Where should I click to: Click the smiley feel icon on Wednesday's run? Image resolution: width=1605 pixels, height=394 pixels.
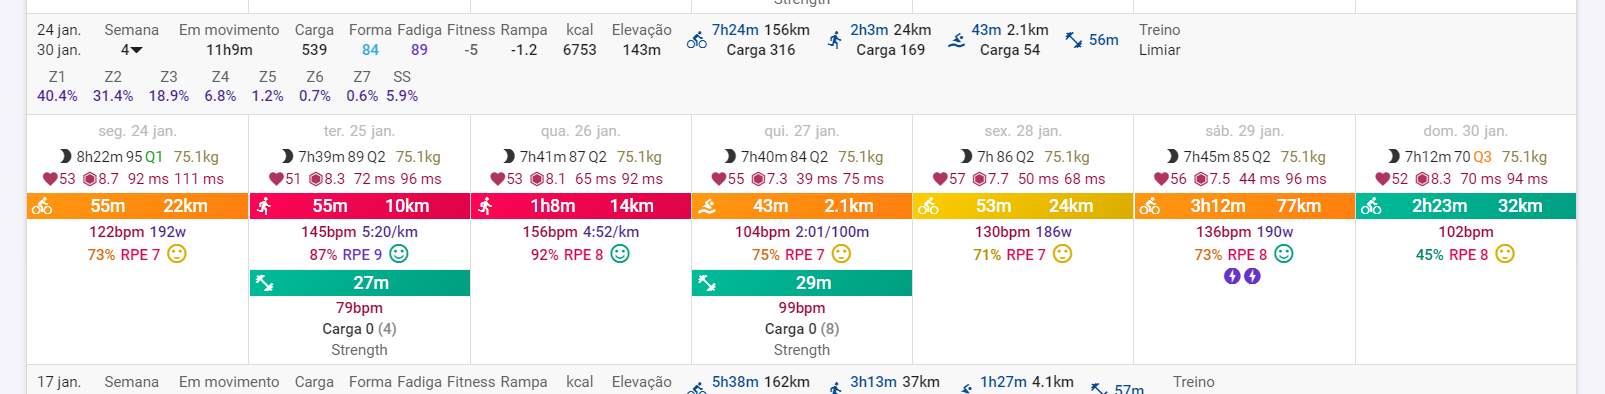pos(620,254)
